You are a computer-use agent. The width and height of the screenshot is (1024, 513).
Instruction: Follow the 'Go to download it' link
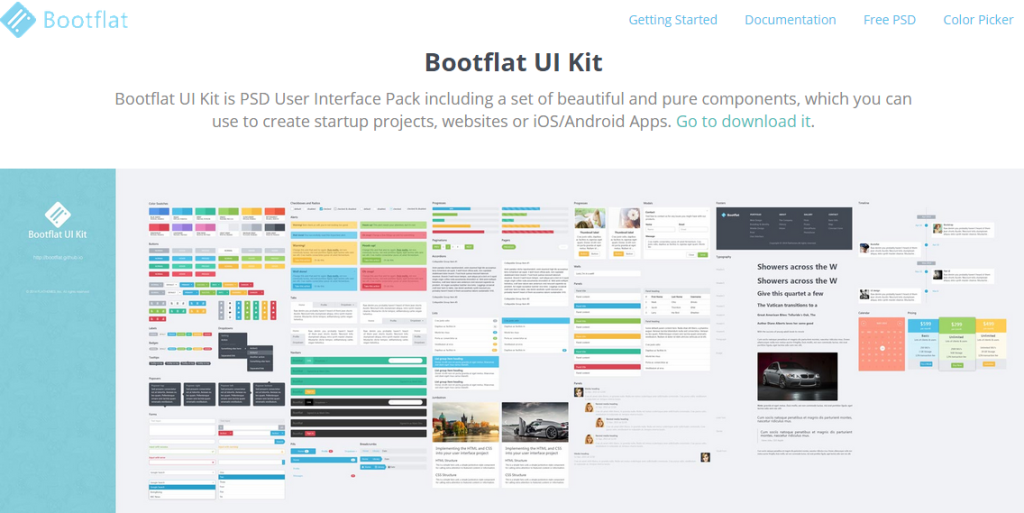743,121
